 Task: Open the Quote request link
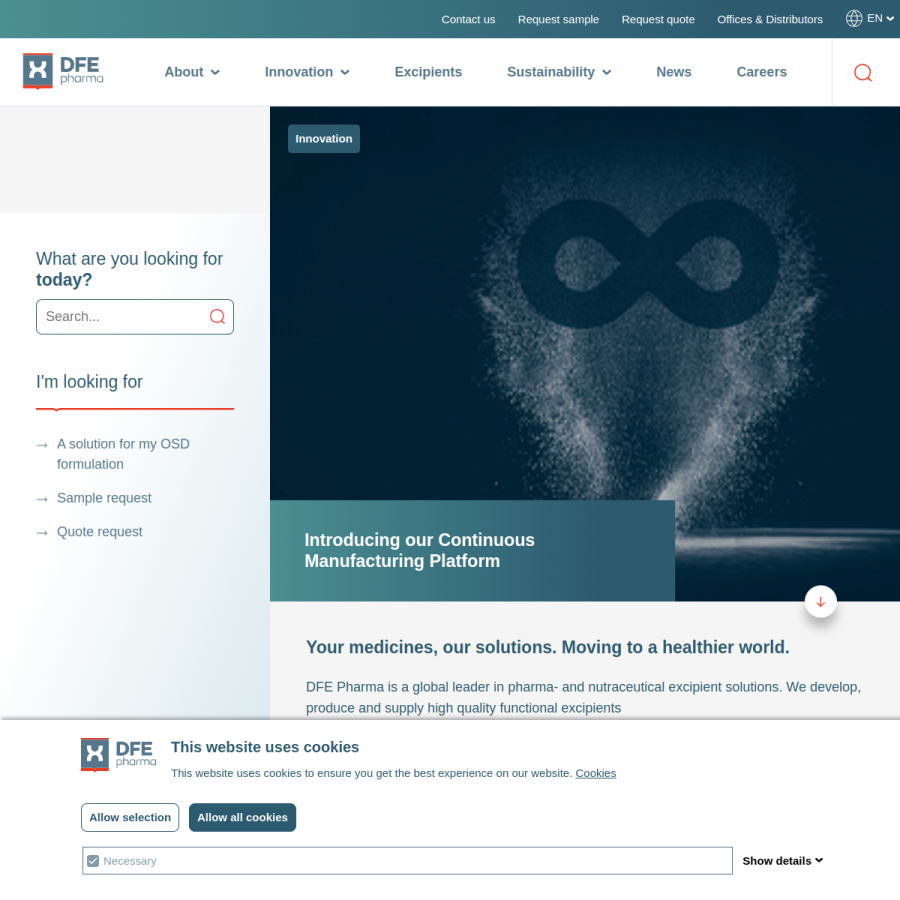tap(99, 532)
